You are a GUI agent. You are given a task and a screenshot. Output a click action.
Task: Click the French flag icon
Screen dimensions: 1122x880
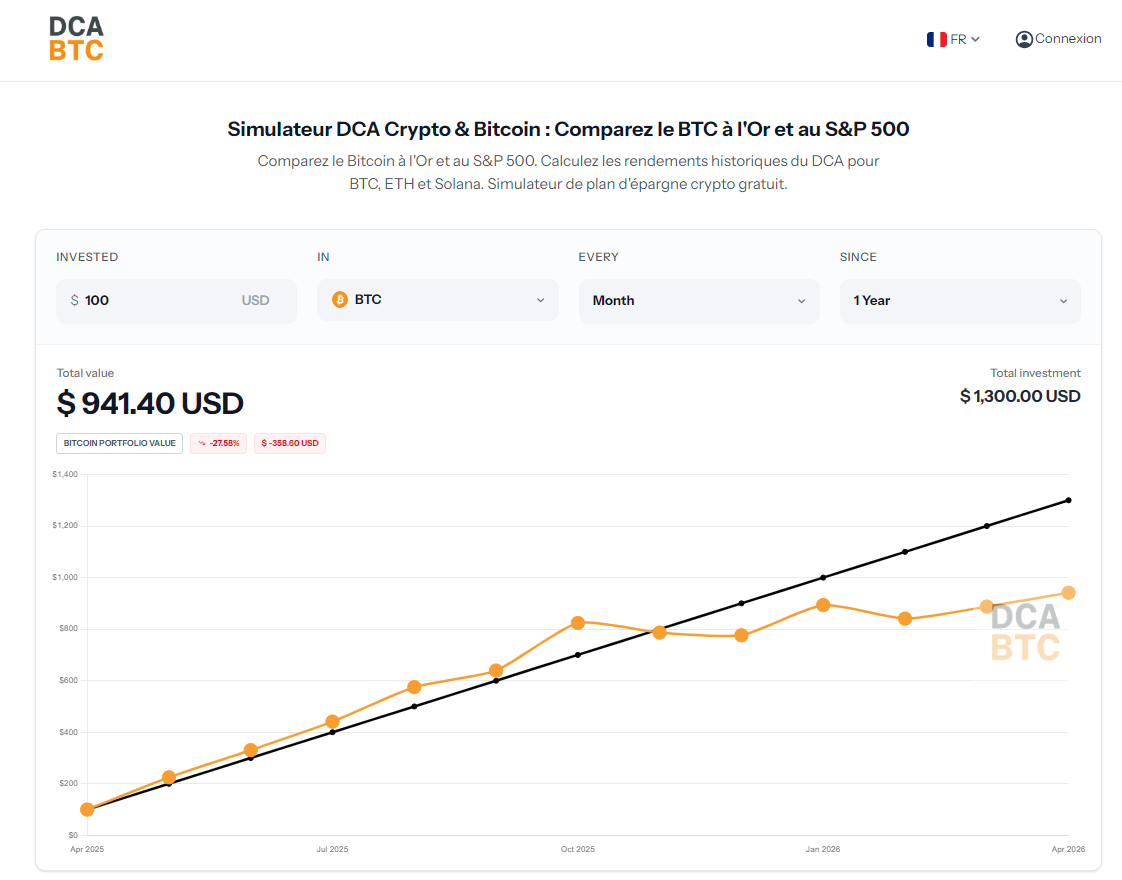click(x=936, y=39)
